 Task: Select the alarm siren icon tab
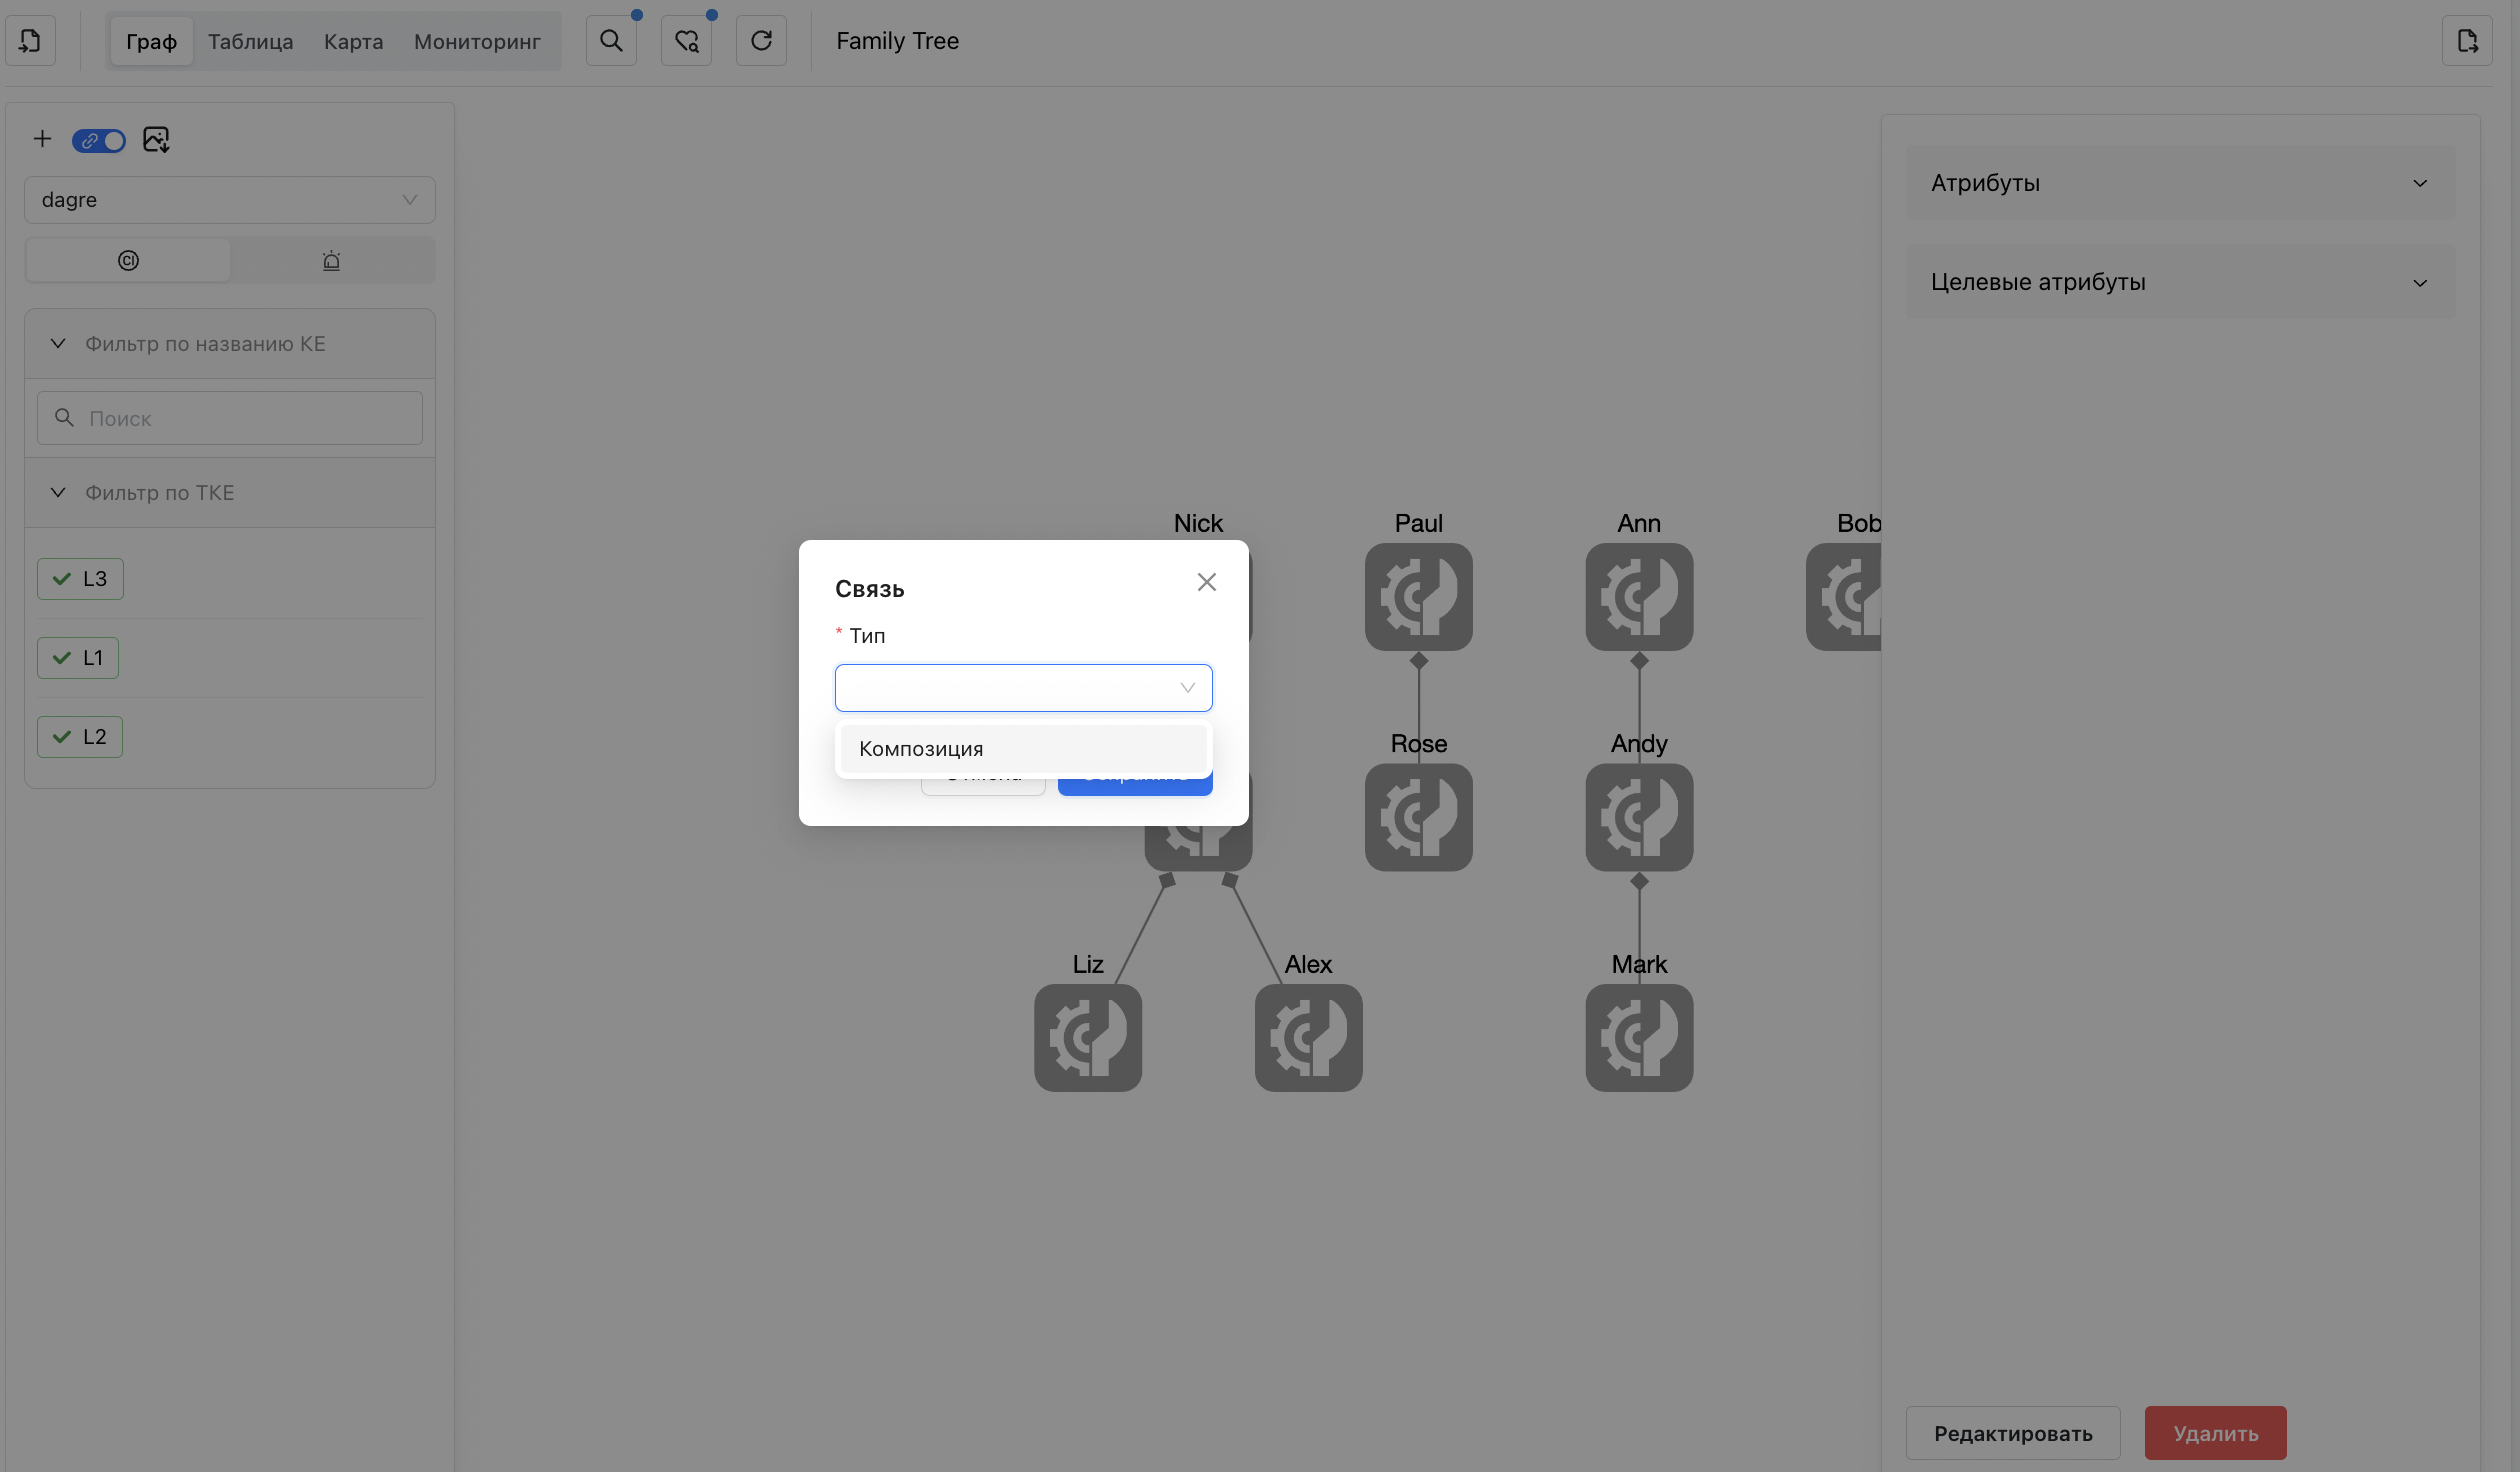[x=332, y=260]
